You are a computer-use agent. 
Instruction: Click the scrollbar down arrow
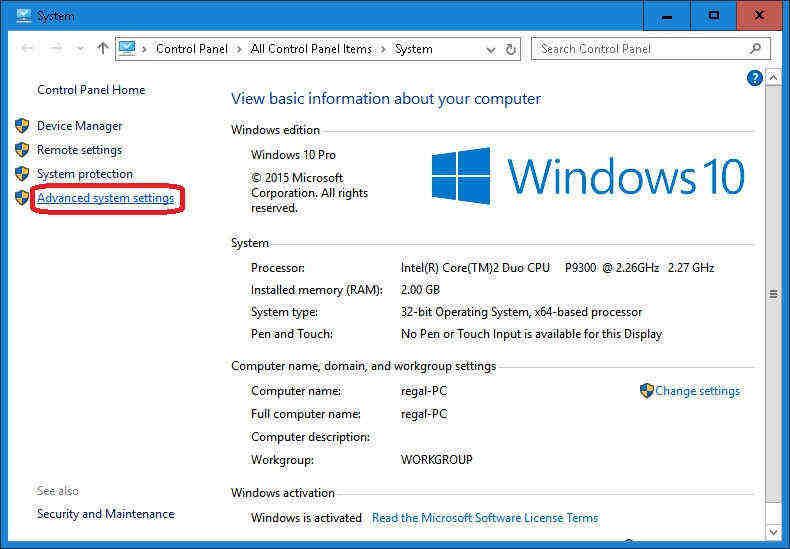[773, 531]
